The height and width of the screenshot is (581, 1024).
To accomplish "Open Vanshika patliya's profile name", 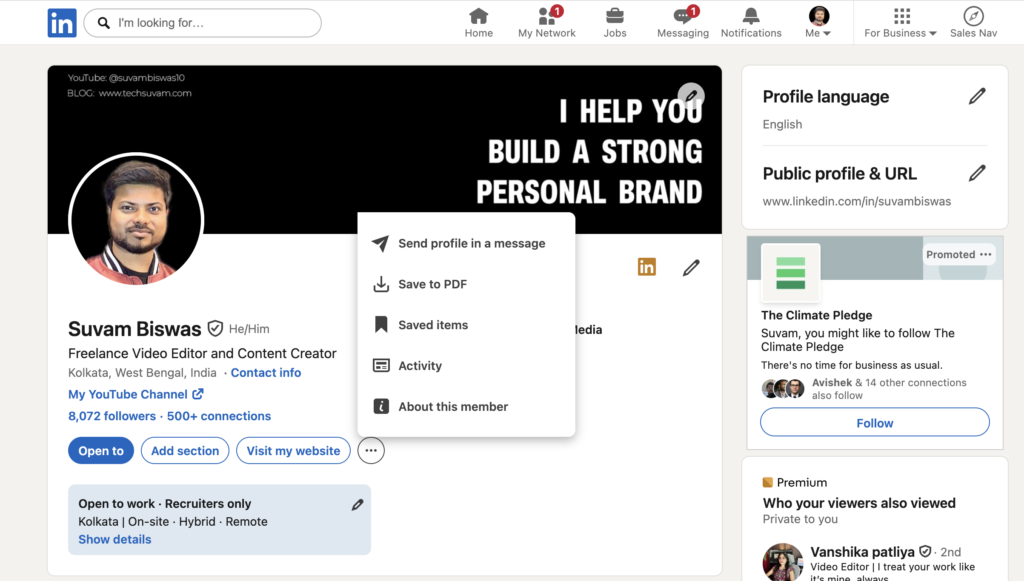I will pyautogui.click(x=862, y=552).
